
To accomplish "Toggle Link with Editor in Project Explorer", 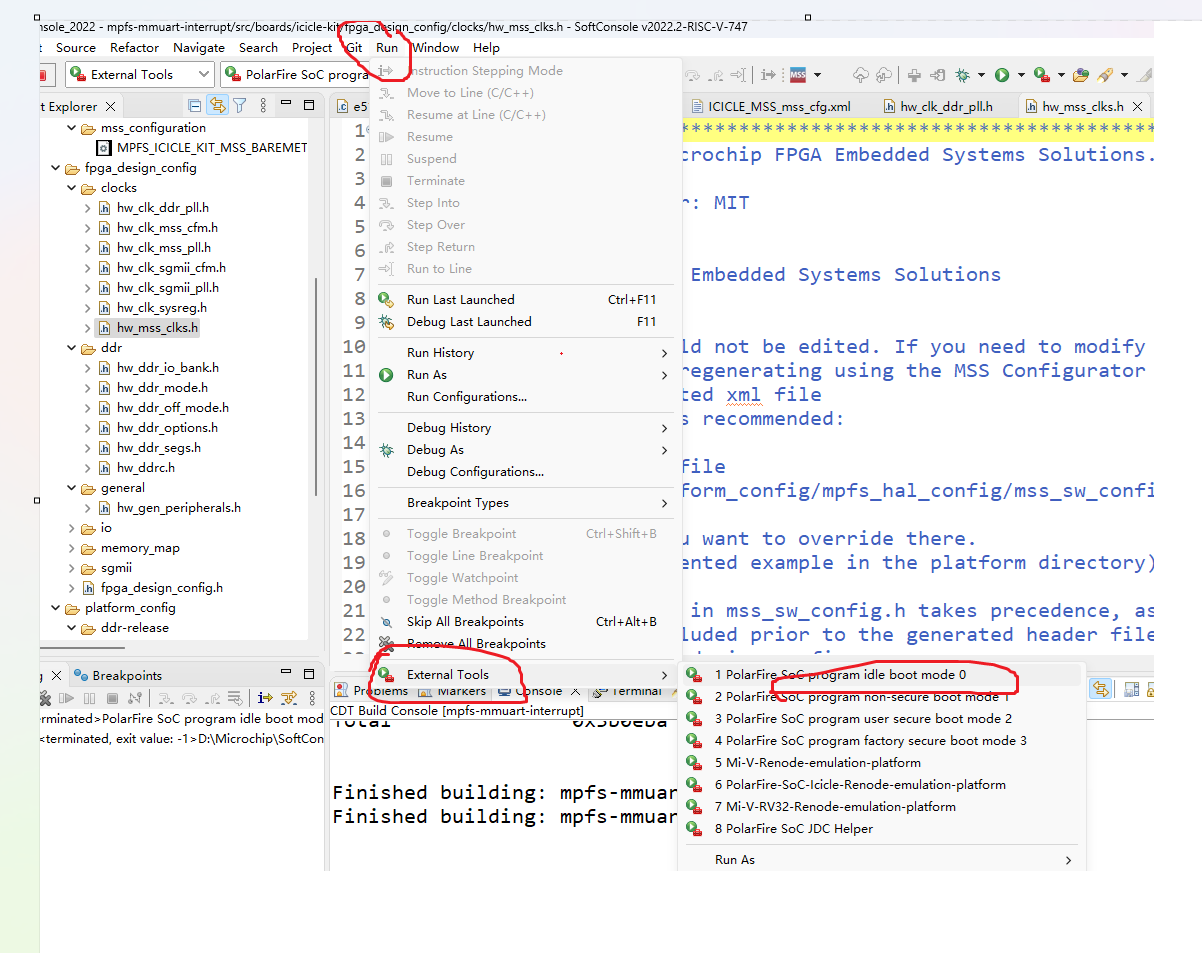I will 217,106.
